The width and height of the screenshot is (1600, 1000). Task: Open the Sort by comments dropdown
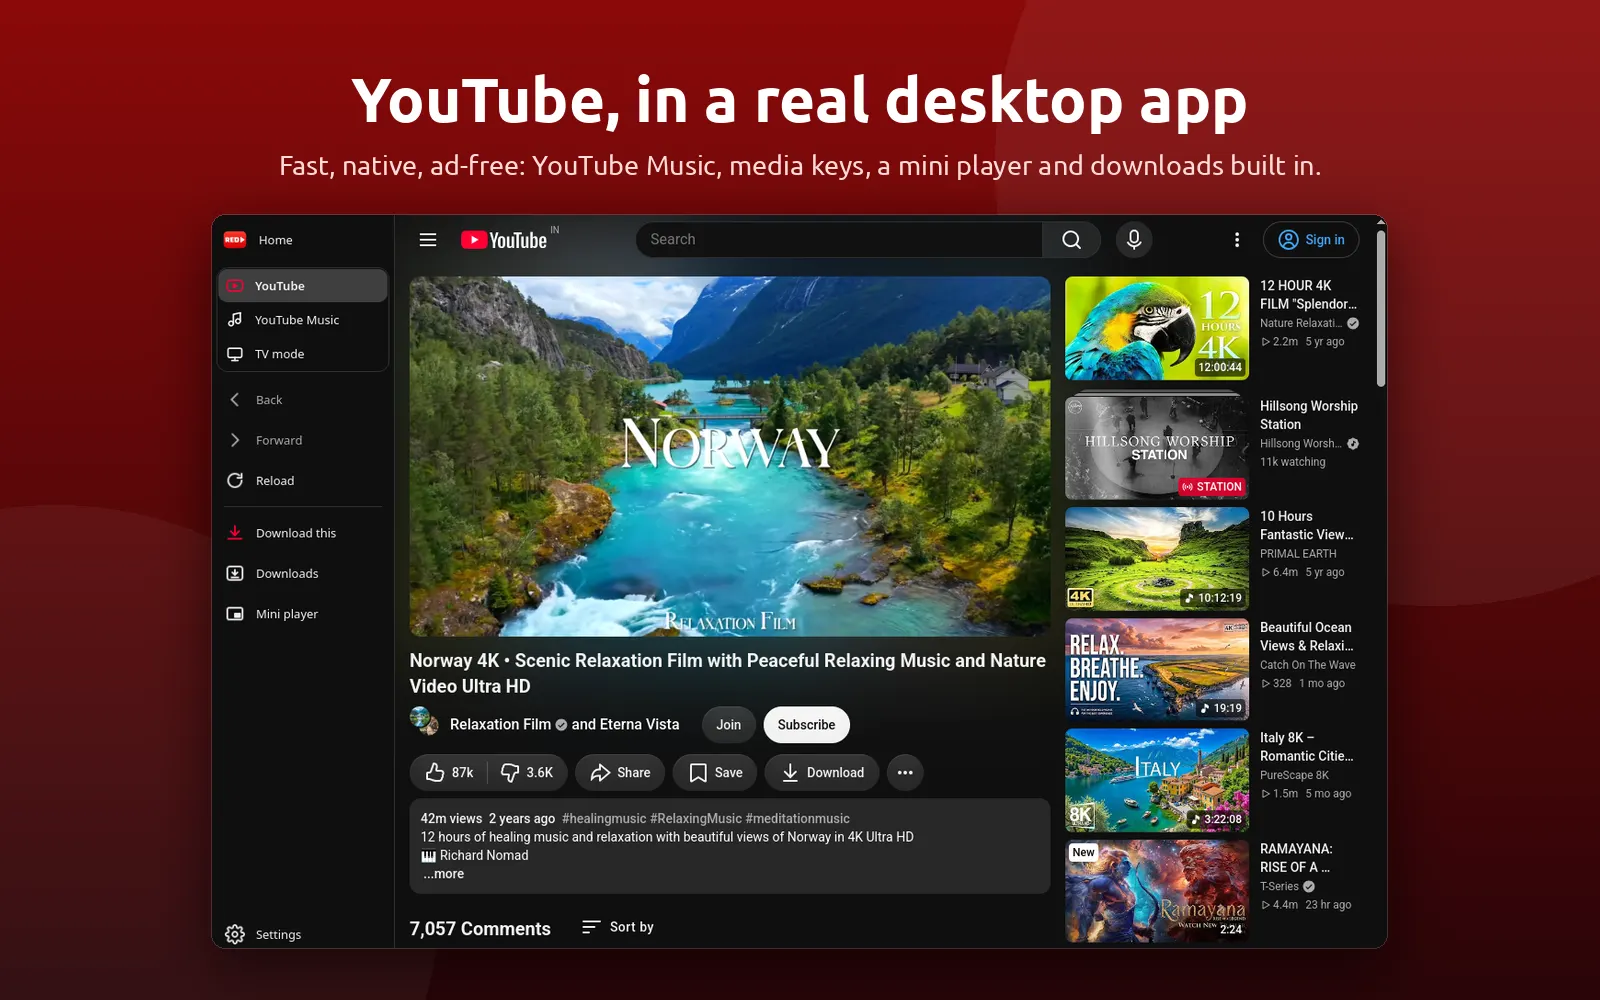618,927
